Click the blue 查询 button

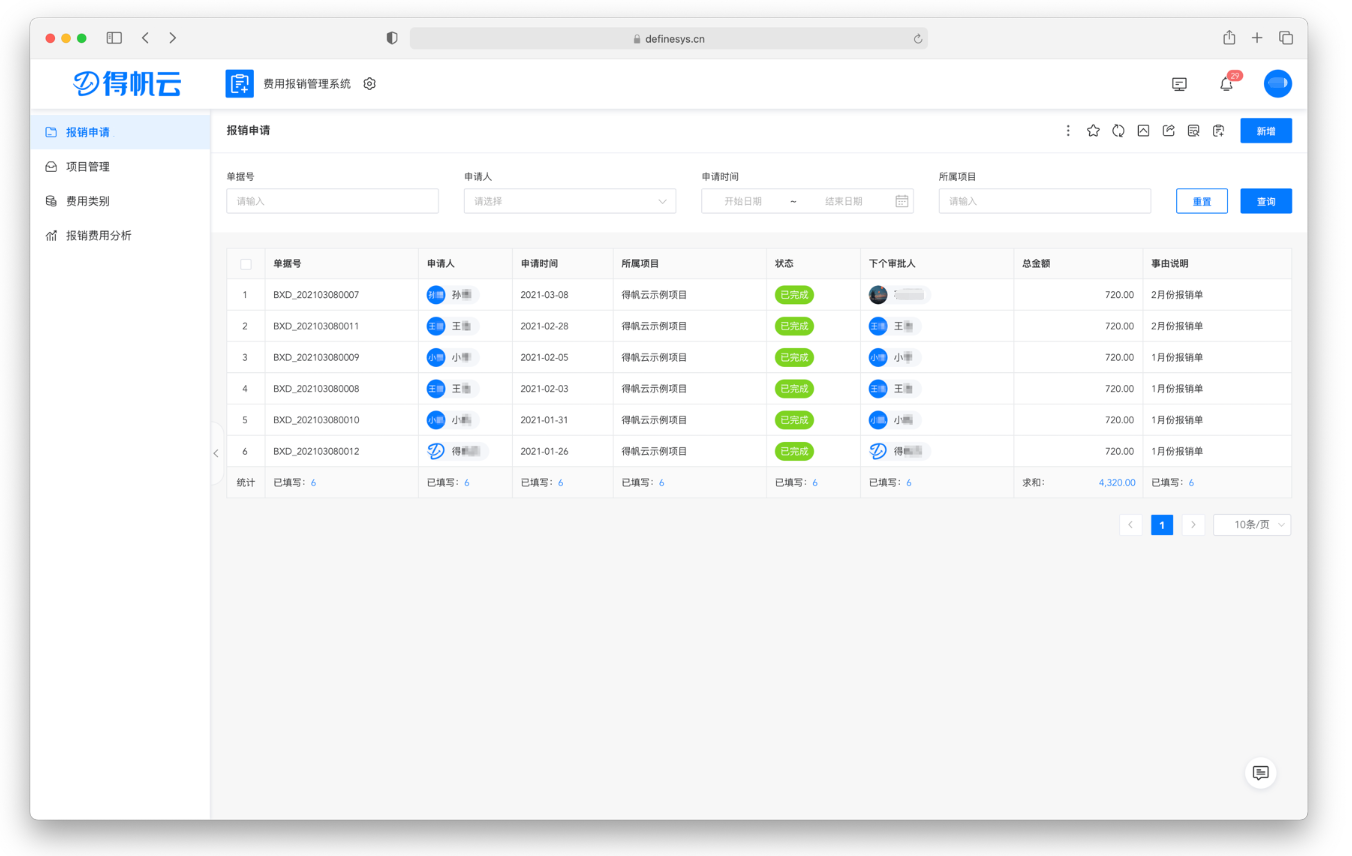tap(1266, 201)
